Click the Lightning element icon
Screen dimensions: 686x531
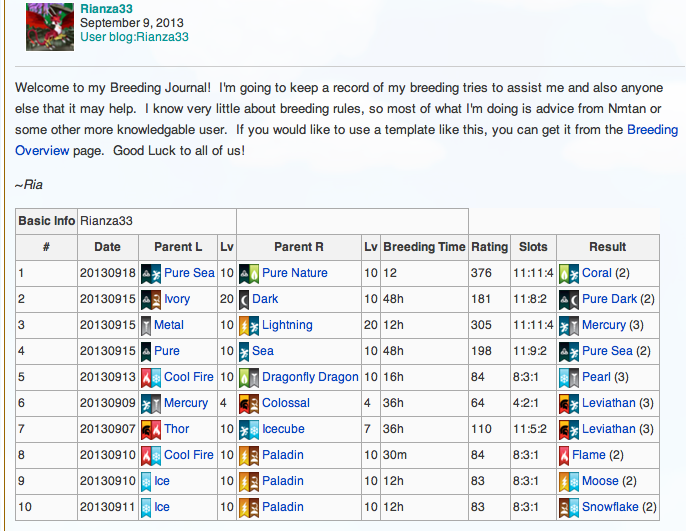tap(249, 325)
